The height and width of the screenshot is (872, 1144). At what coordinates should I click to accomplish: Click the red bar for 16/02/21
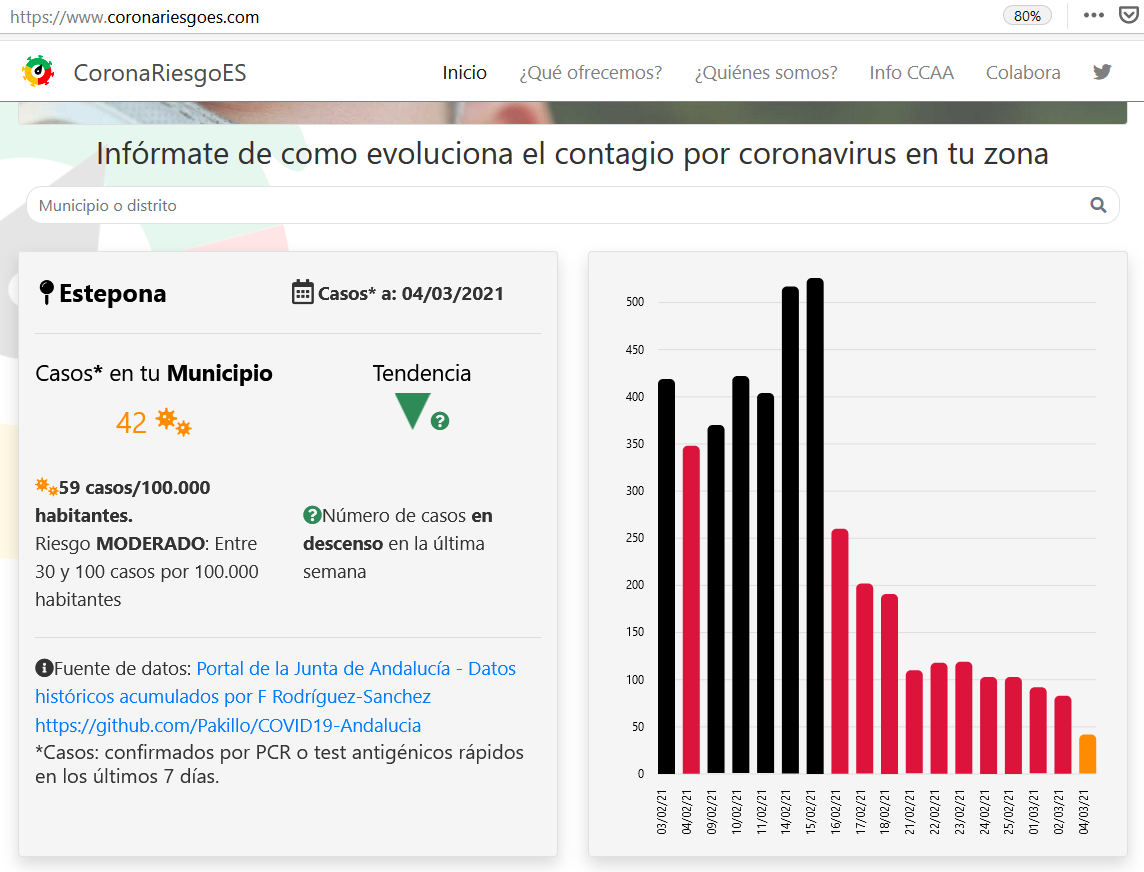pyautogui.click(x=840, y=651)
